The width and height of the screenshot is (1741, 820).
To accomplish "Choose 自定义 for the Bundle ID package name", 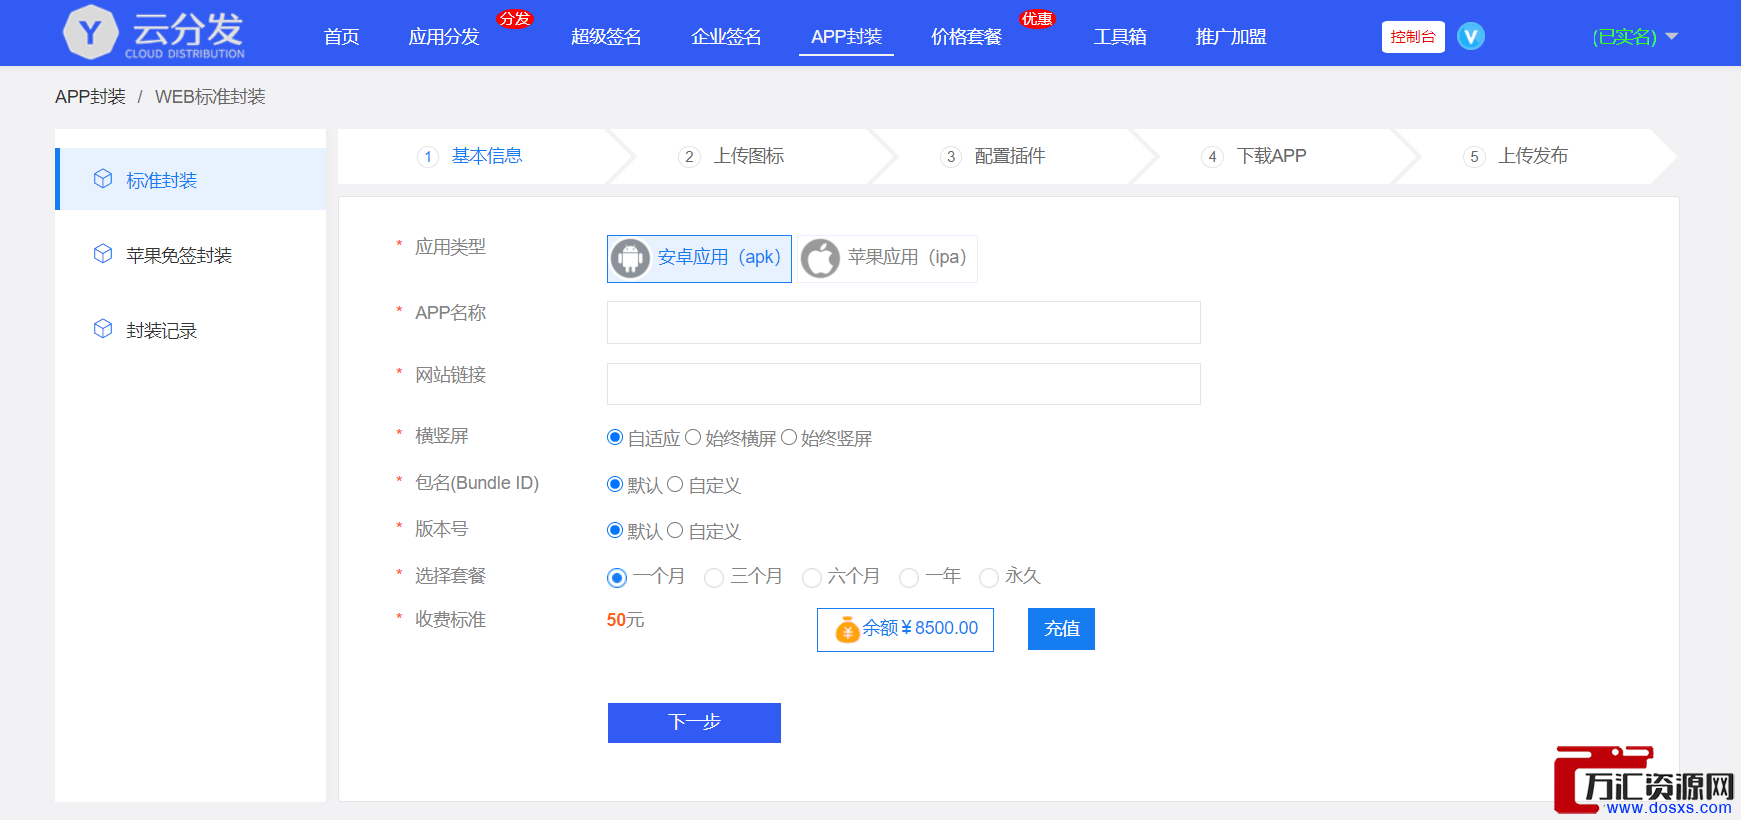I will coord(675,484).
